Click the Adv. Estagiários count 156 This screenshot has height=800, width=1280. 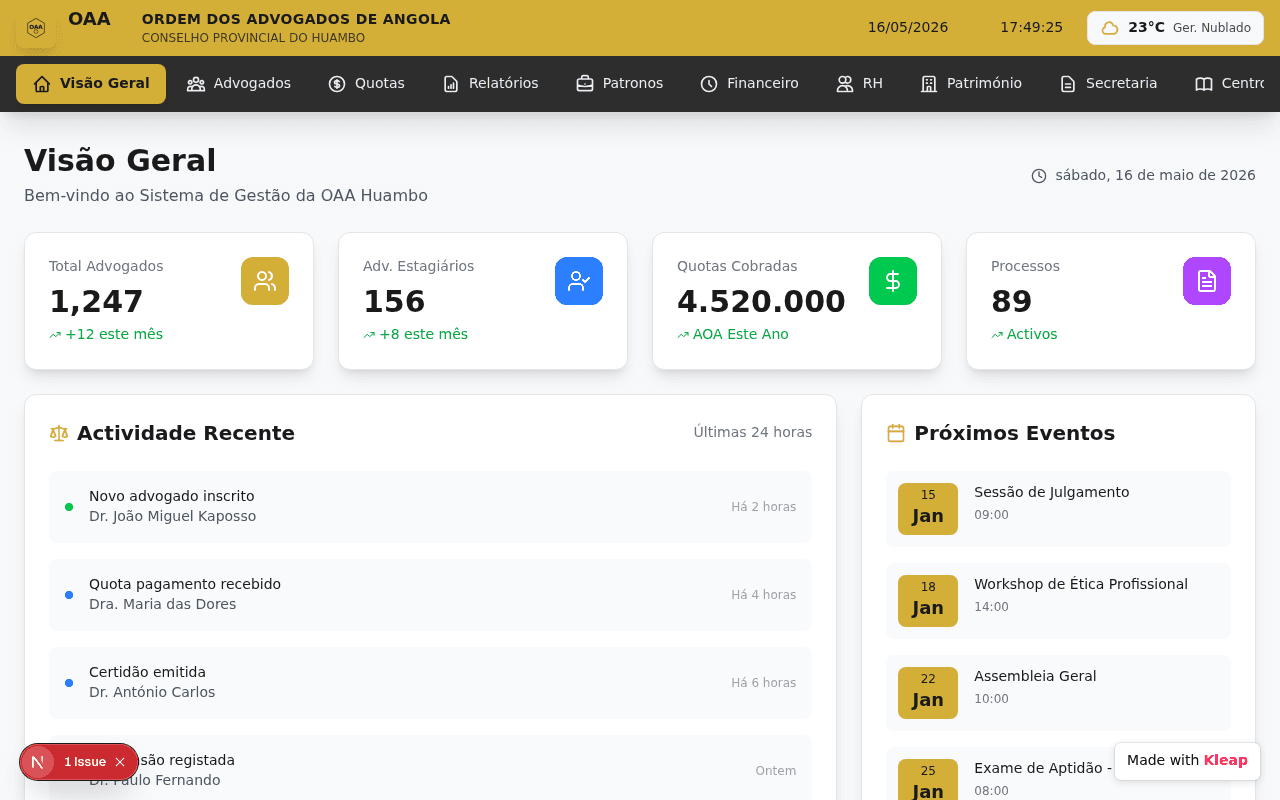point(394,302)
